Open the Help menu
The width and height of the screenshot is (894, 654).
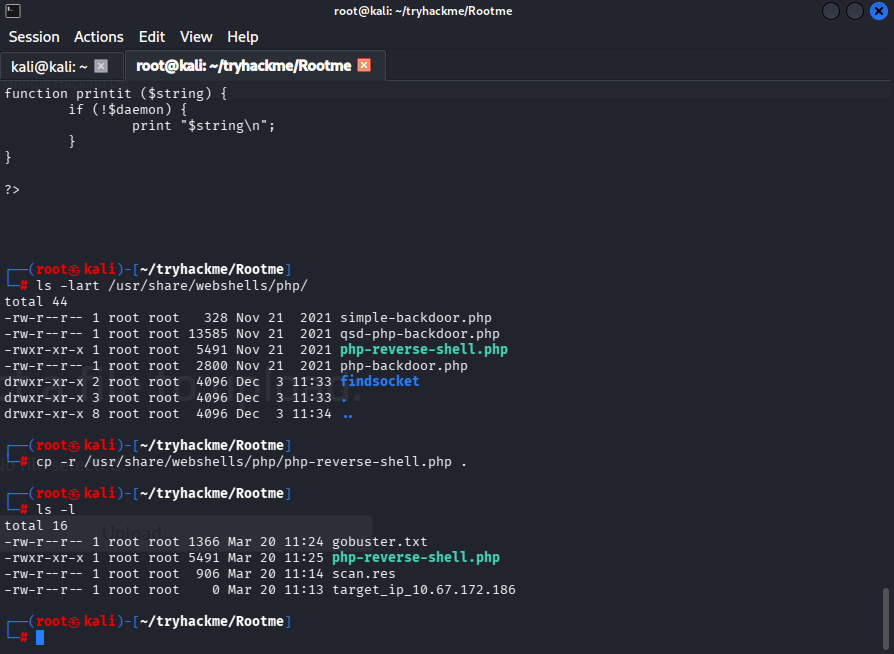tap(243, 37)
